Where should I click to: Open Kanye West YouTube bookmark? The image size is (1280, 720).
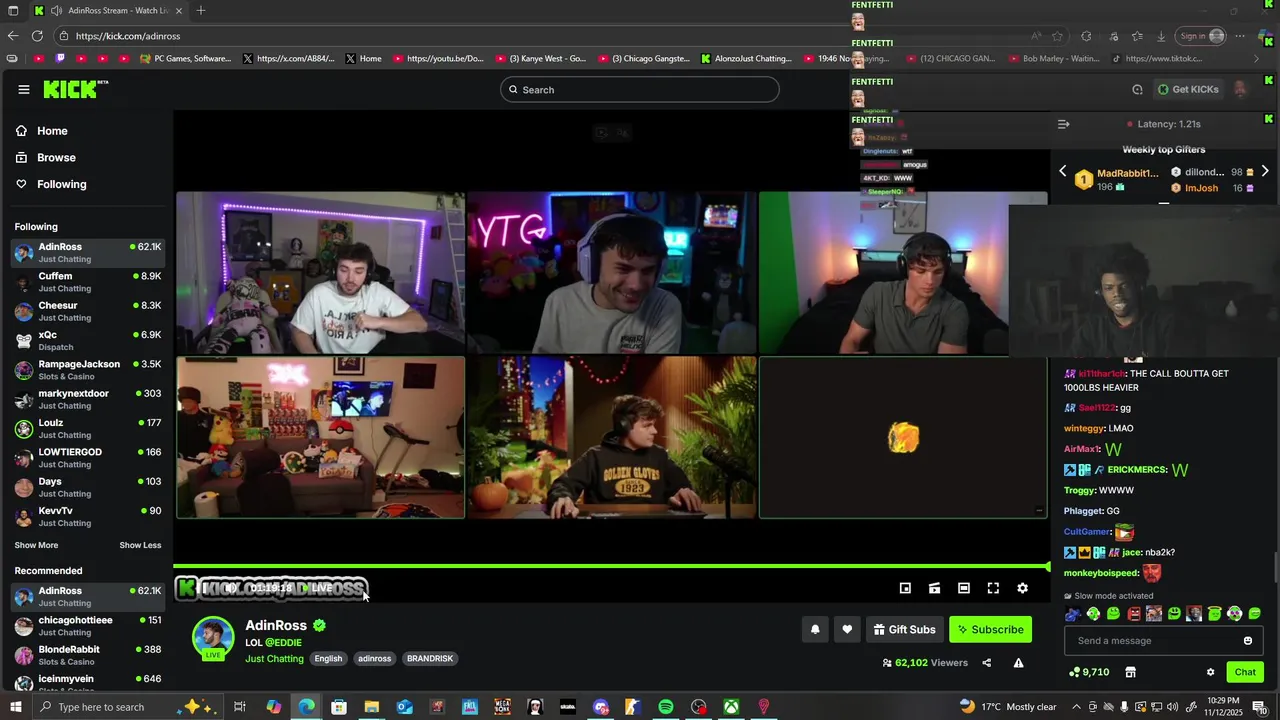[541, 59]
